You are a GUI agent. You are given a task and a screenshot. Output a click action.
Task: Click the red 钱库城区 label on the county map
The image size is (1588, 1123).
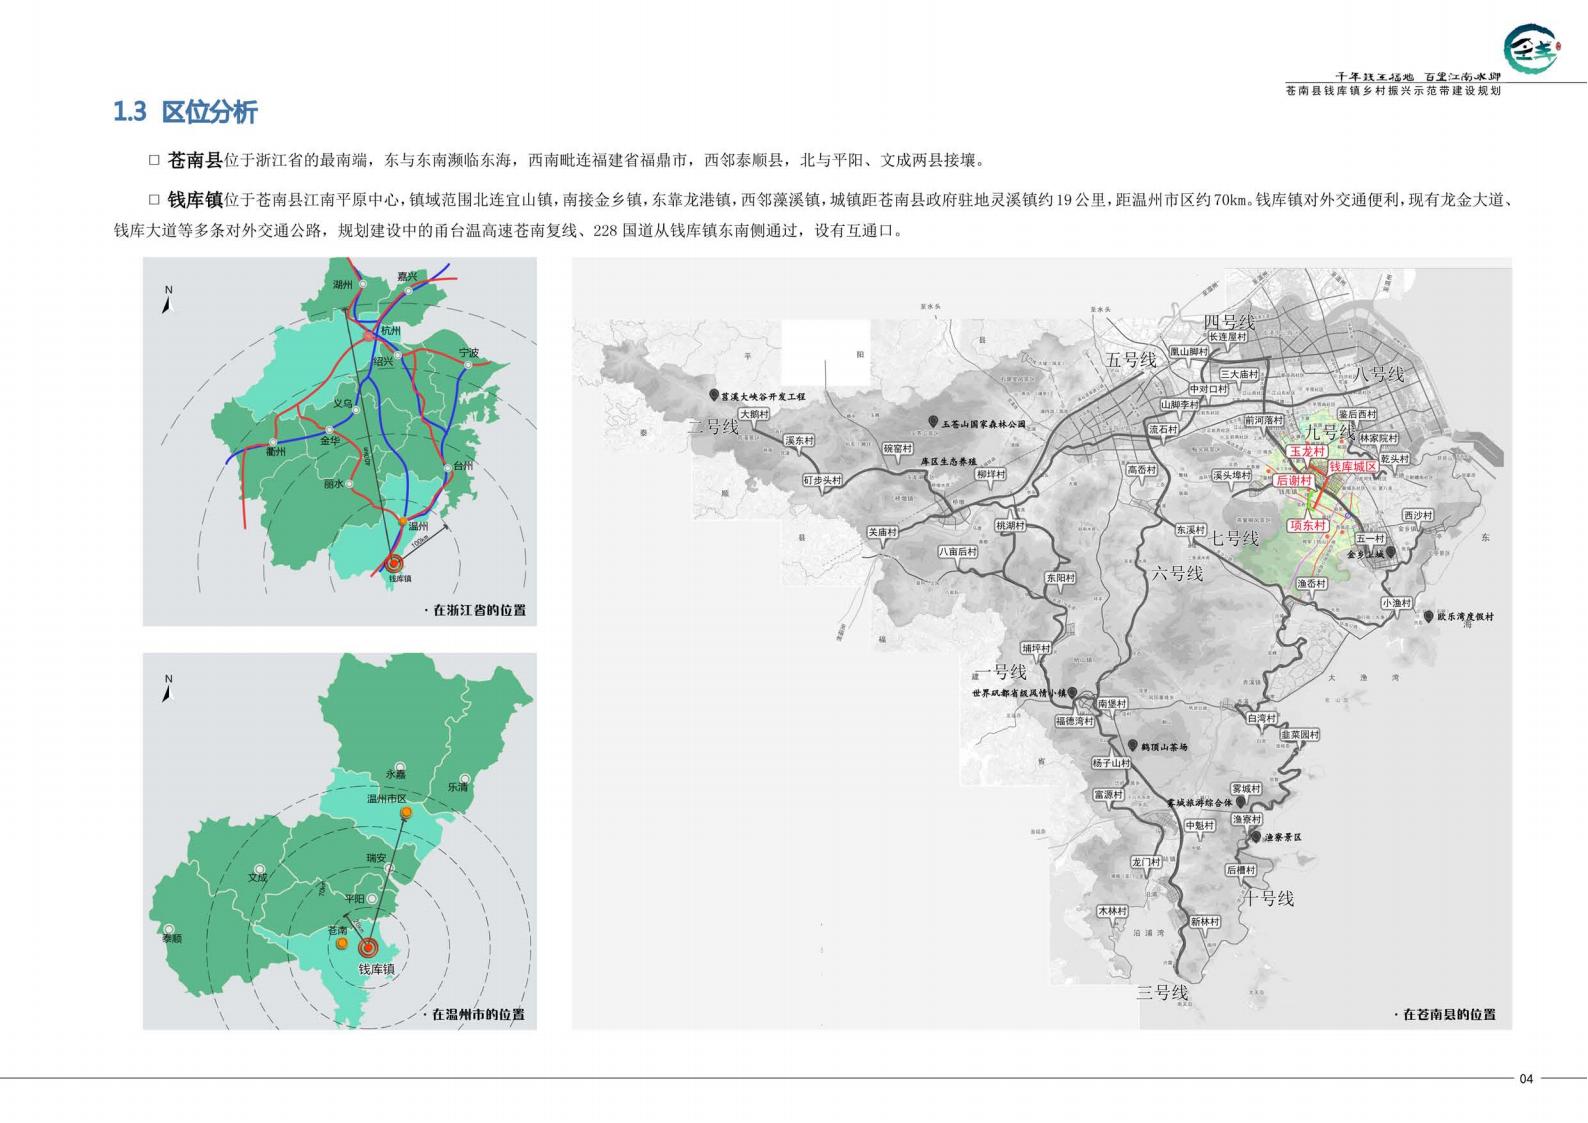[x=1353, y=467]
